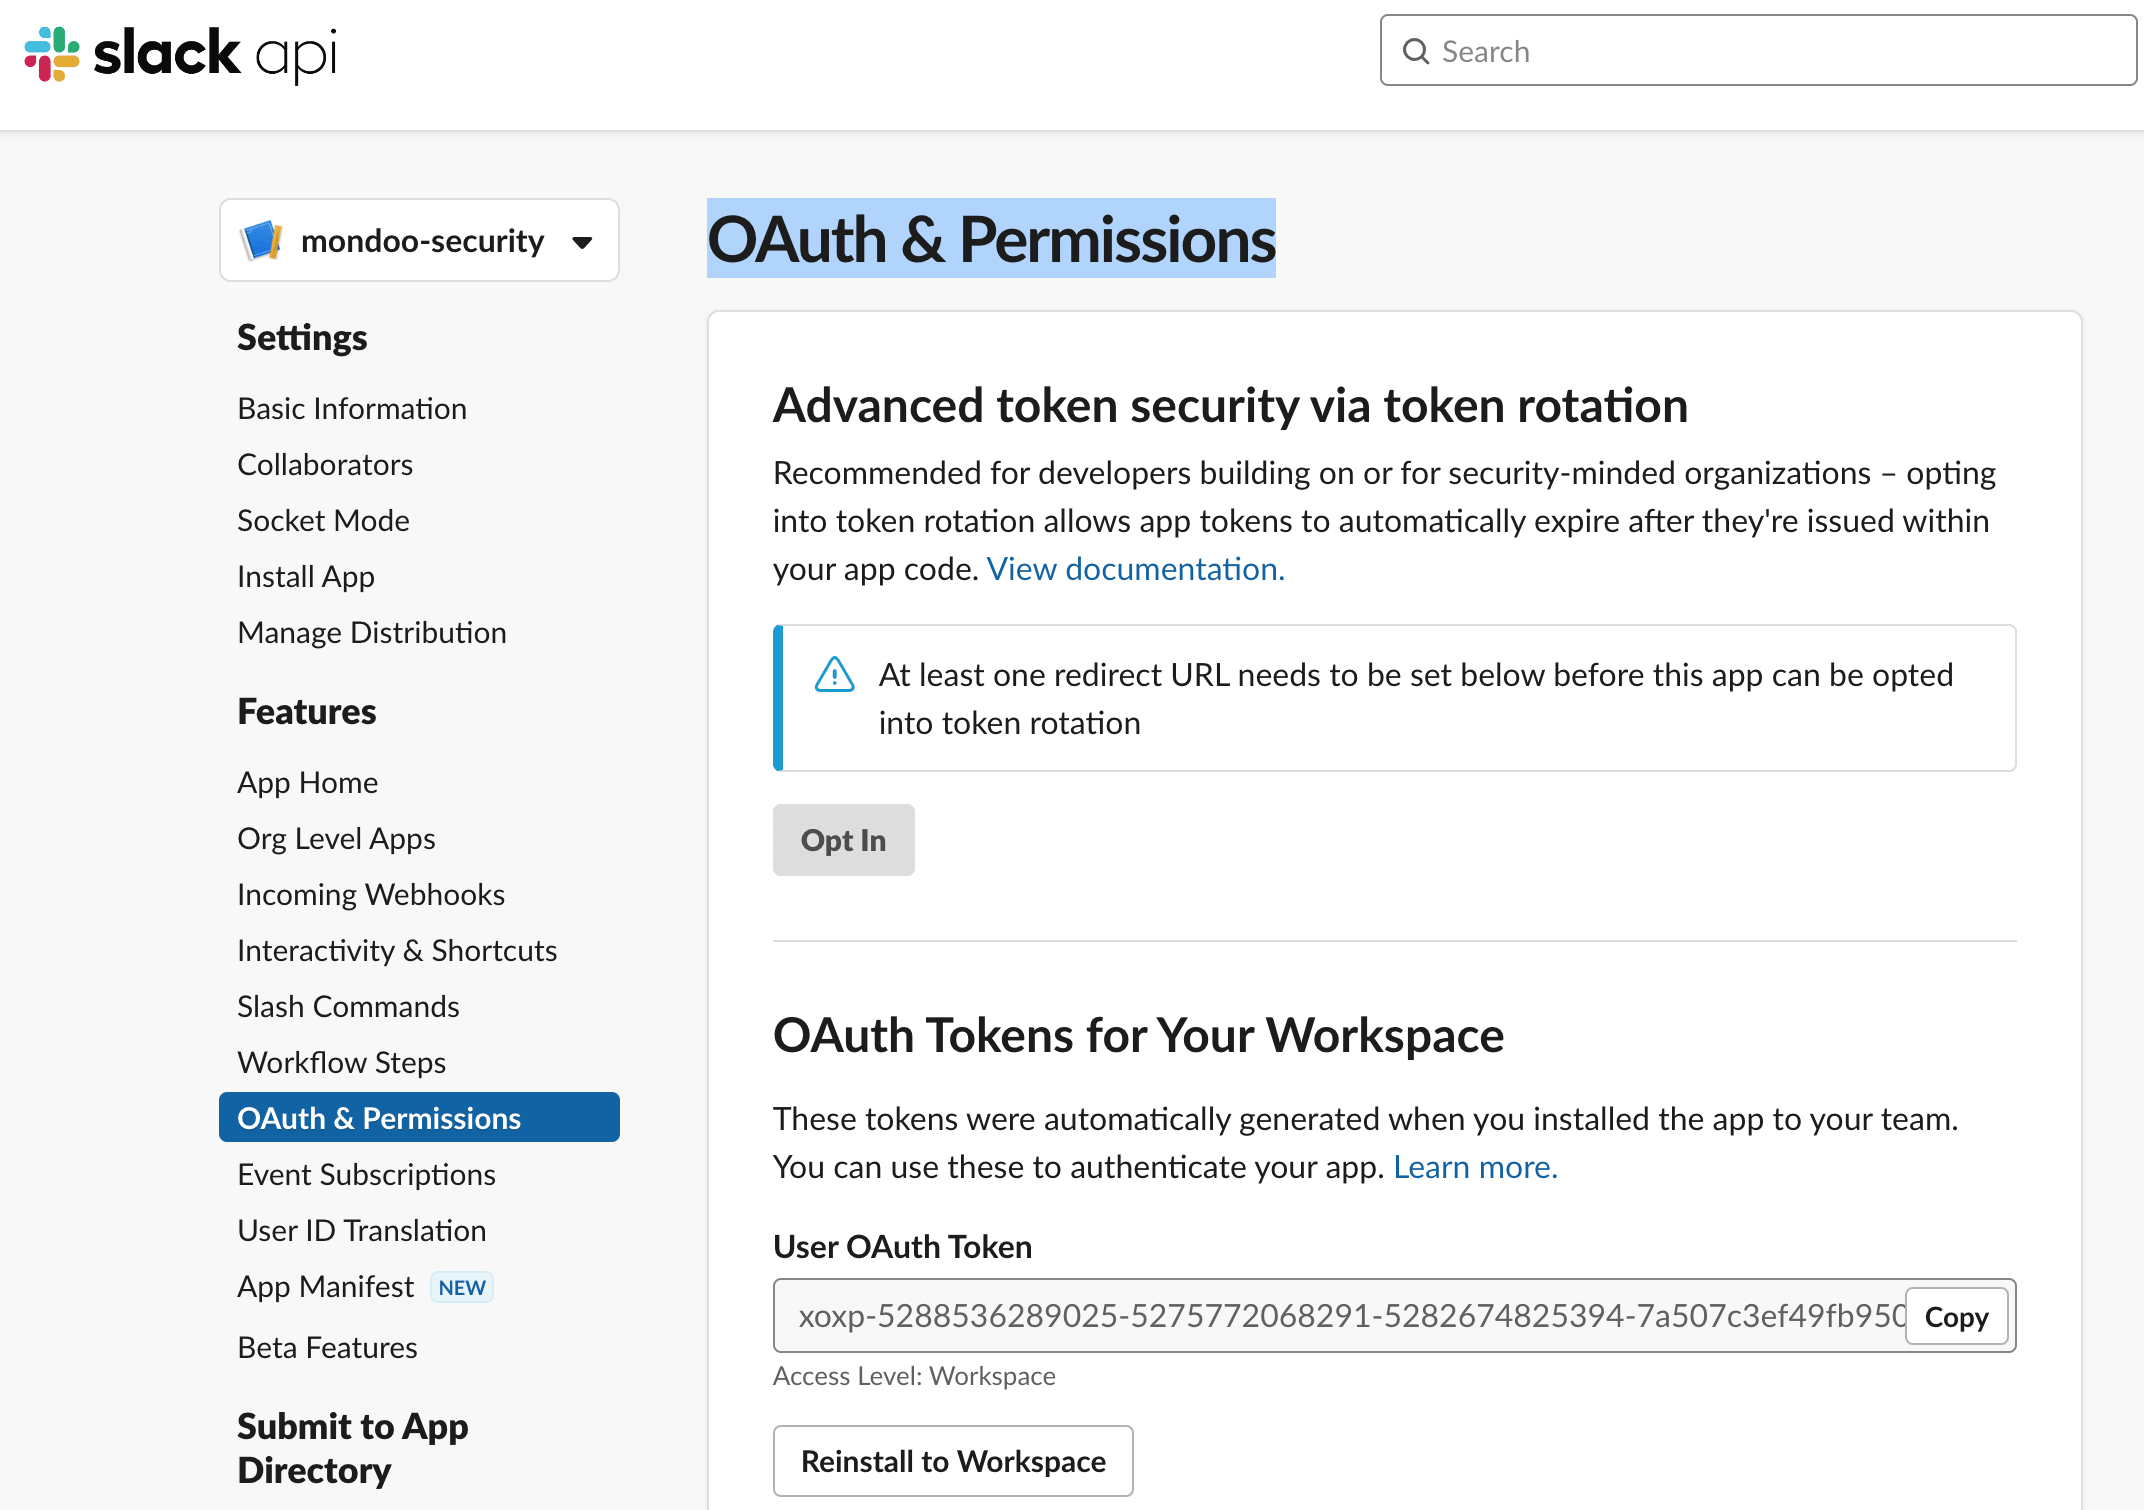The image size is (2144, 1510).
Task: Go to Slash Commands
Action: 348,1006
